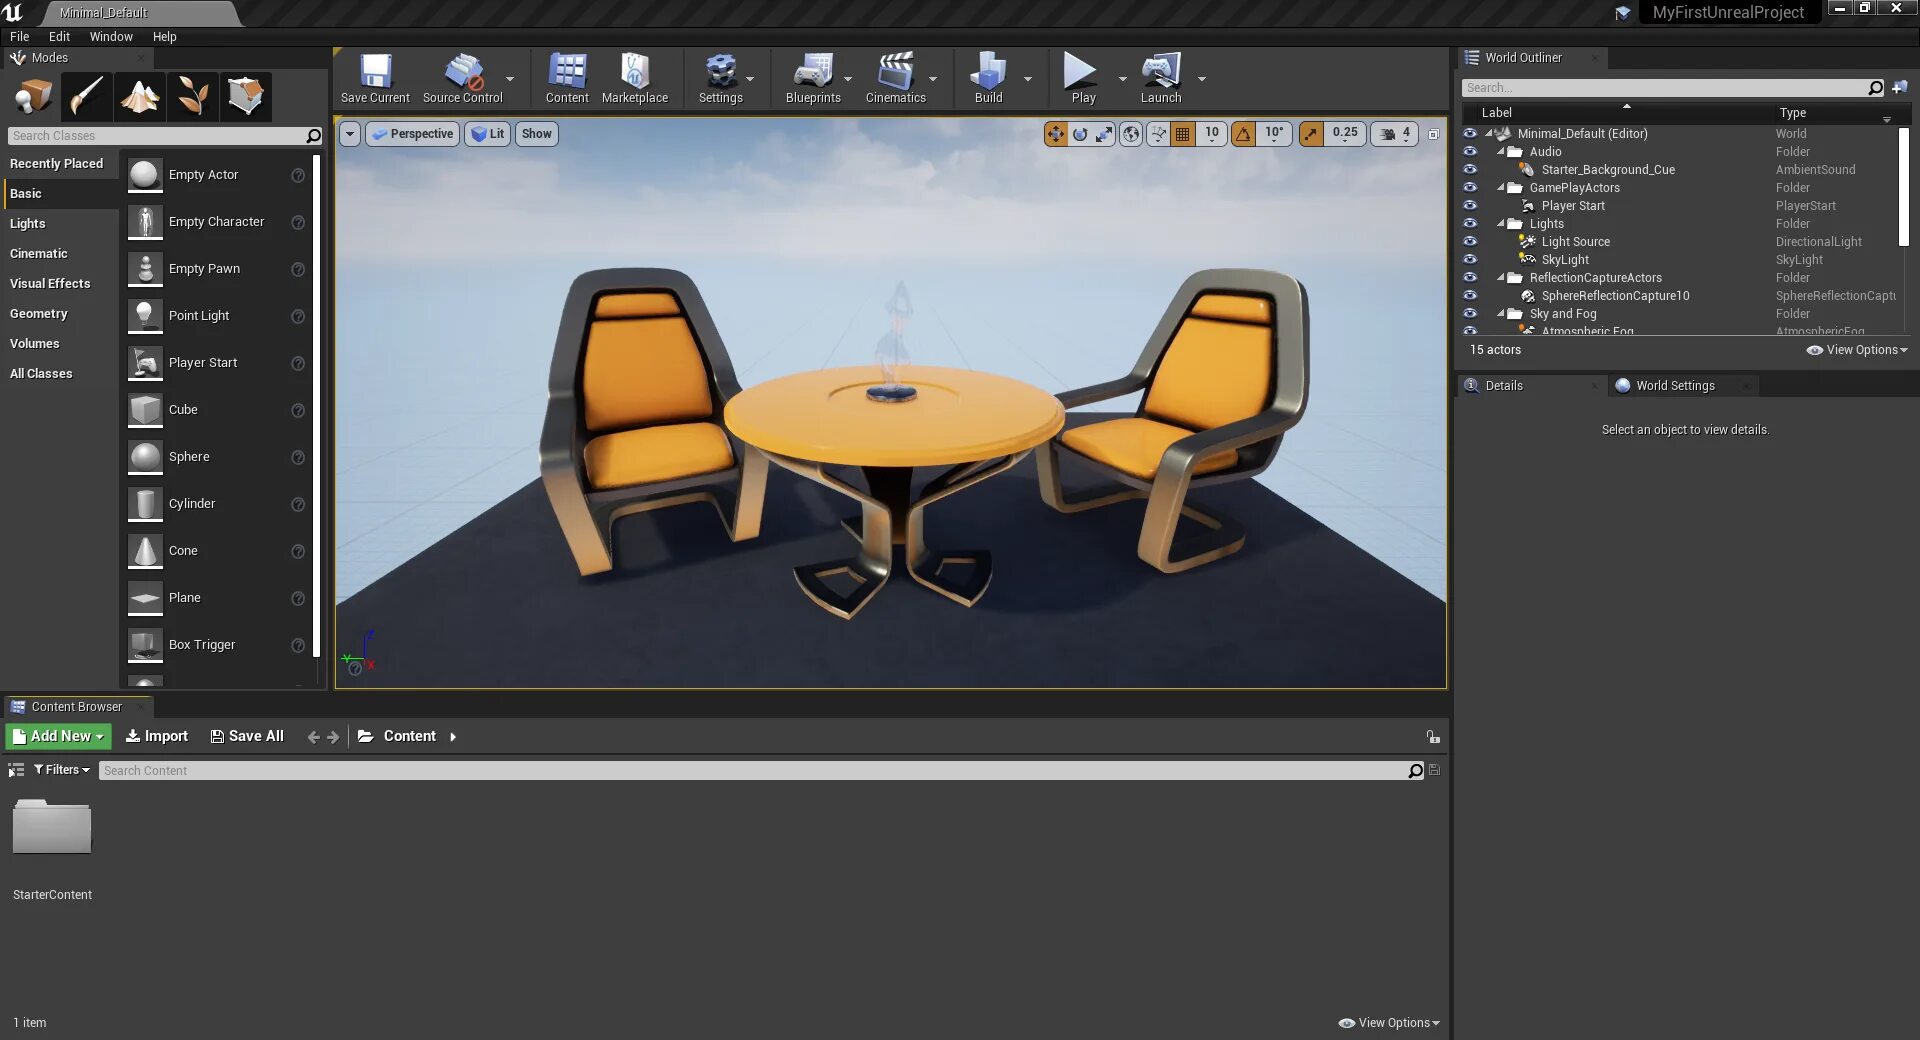1920x1040 pixels.
Task: Open the File menu
Action: coord(20,37)
